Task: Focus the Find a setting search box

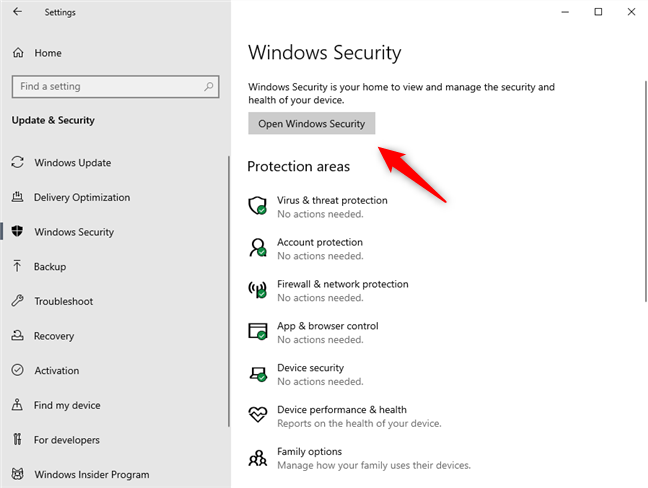Action: tap(105, 87)
